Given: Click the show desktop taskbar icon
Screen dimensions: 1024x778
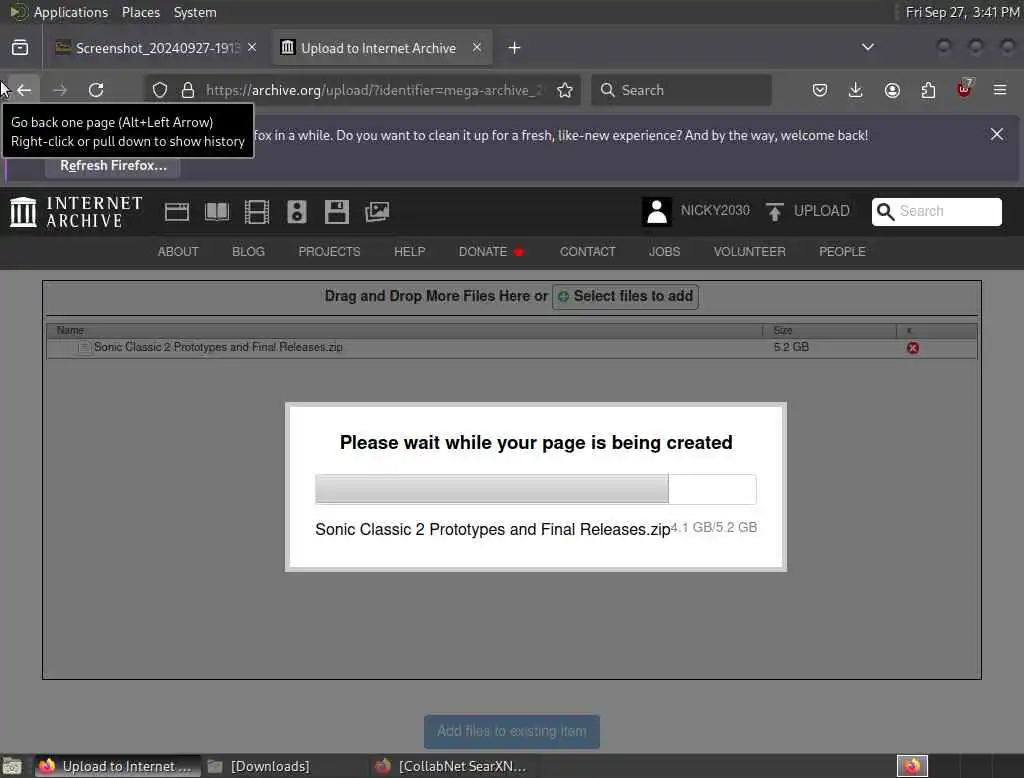Looking at the screenshot, I should [12, 766].
